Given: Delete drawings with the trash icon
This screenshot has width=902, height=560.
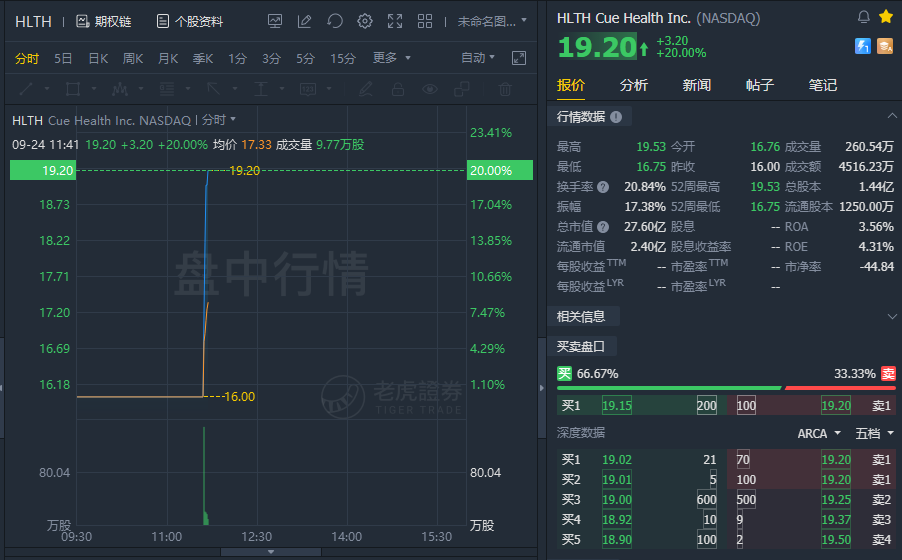Looking at the screenshot, I should 505,89.
